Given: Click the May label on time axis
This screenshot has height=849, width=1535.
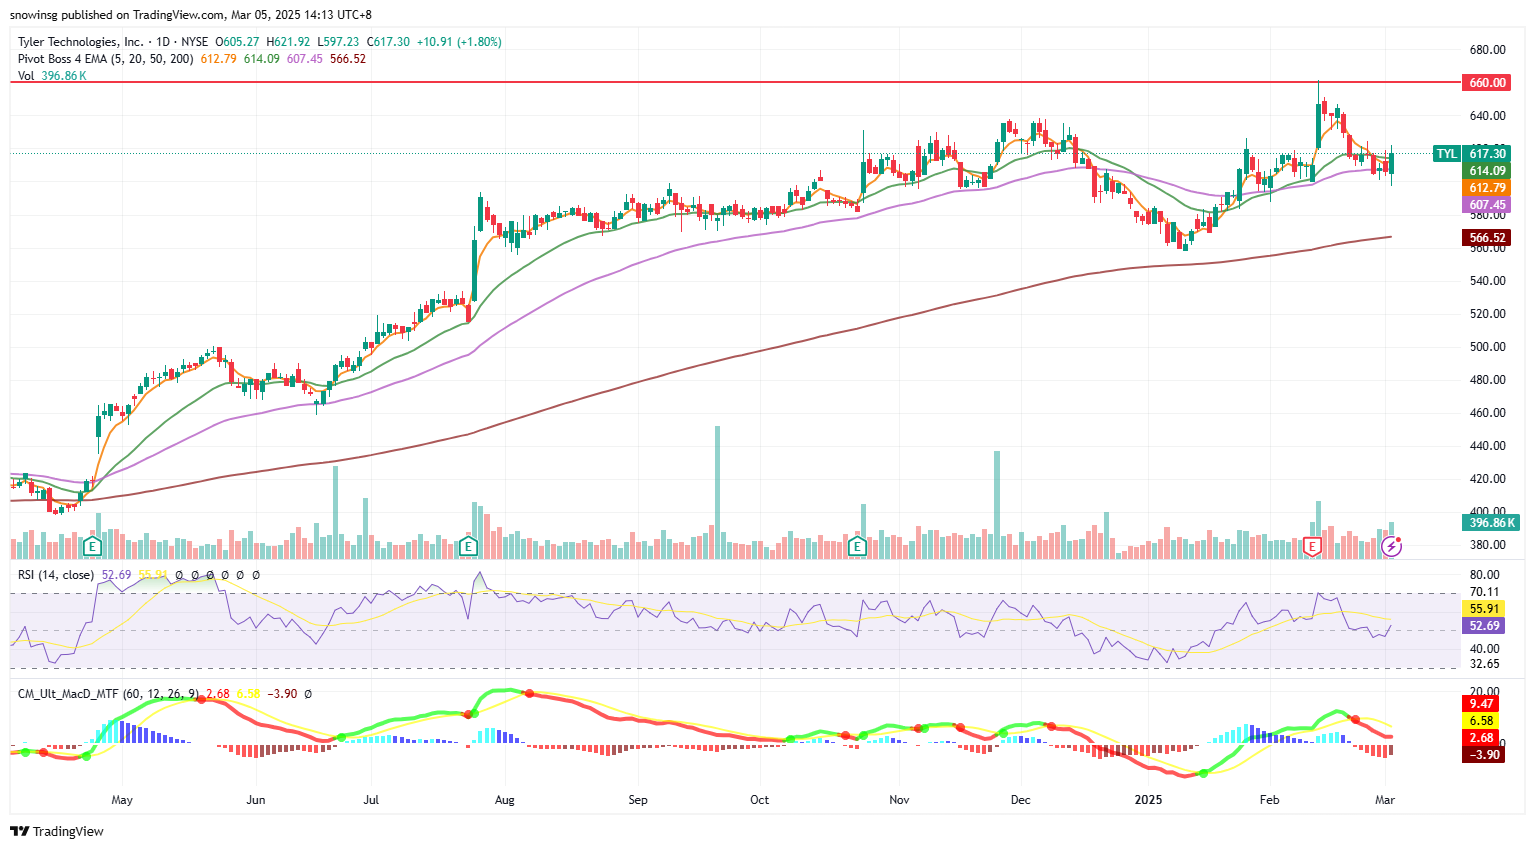Looking at the screenshot, I should (122, 800).
